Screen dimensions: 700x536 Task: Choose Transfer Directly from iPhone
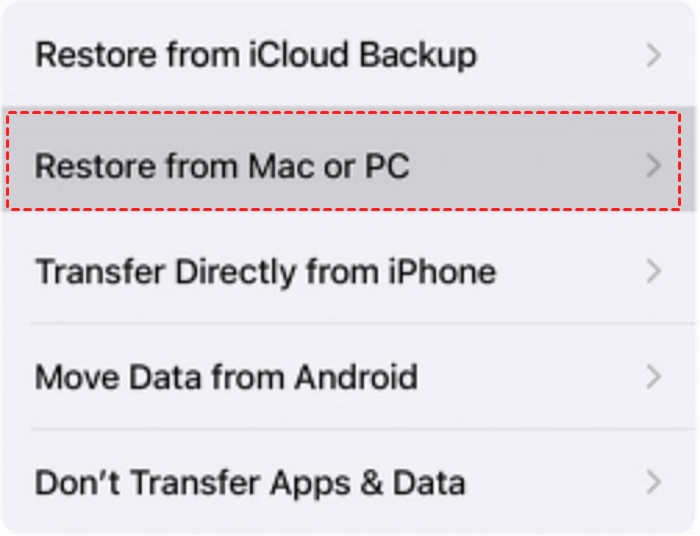(x=265, y=271)
